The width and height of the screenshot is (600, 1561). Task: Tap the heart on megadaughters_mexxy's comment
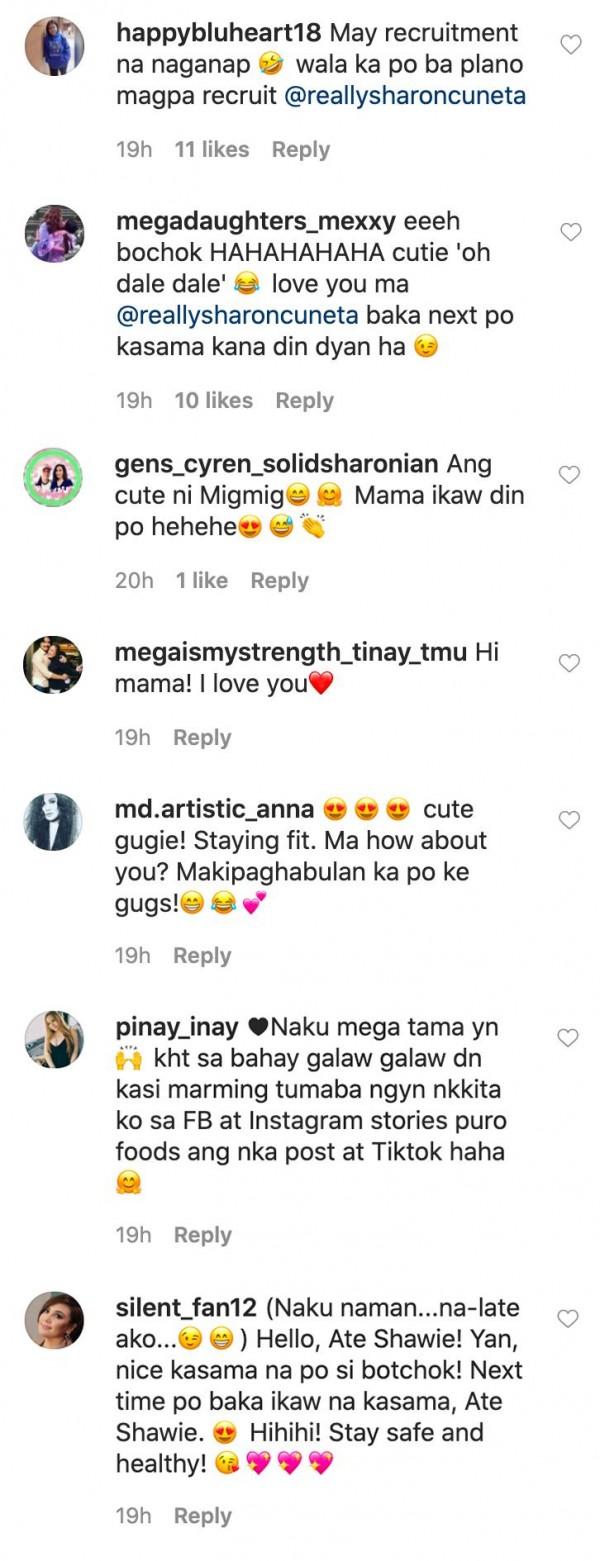pos(570,232)
